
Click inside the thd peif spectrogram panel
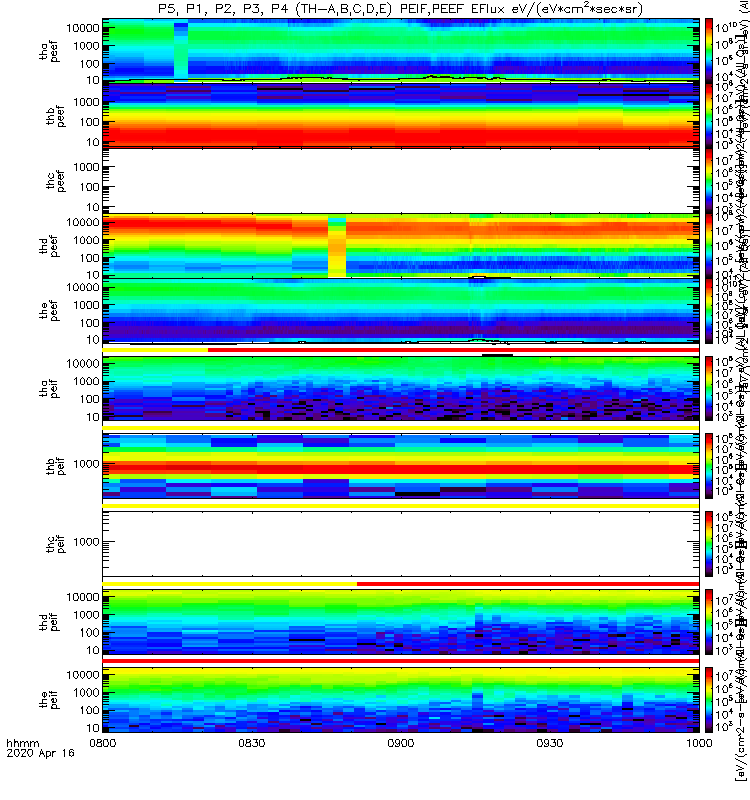401,621
